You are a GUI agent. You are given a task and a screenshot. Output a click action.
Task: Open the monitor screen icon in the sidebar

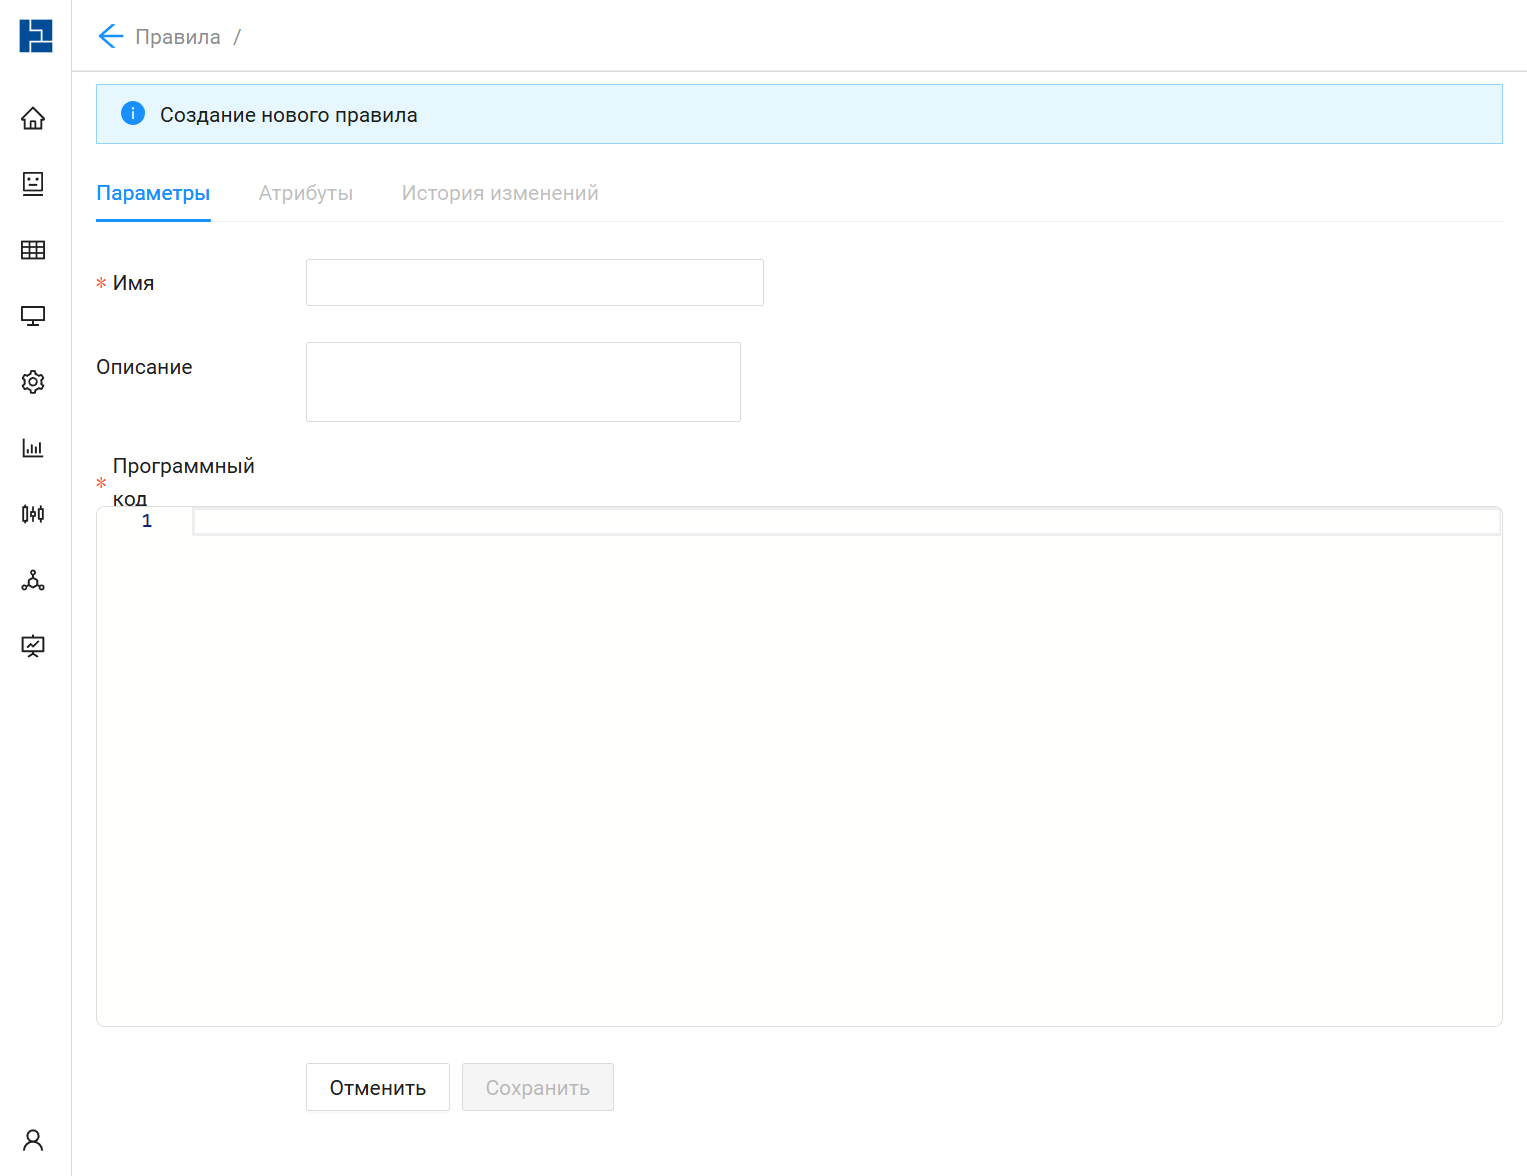(x=33, y=316)
